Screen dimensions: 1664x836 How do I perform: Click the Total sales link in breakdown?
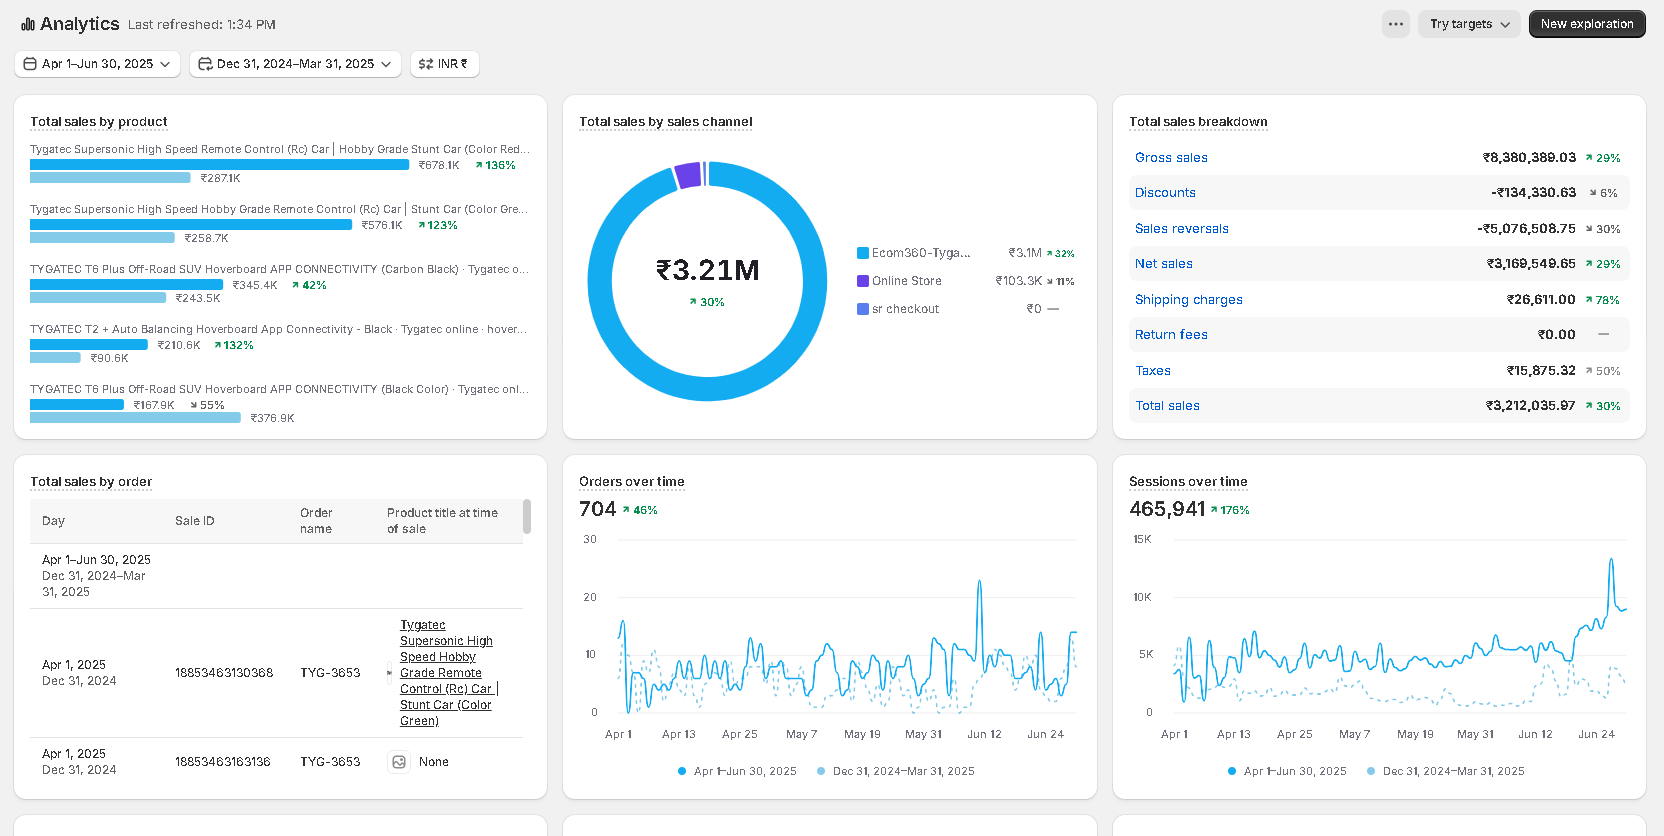tap(1167, 406)
